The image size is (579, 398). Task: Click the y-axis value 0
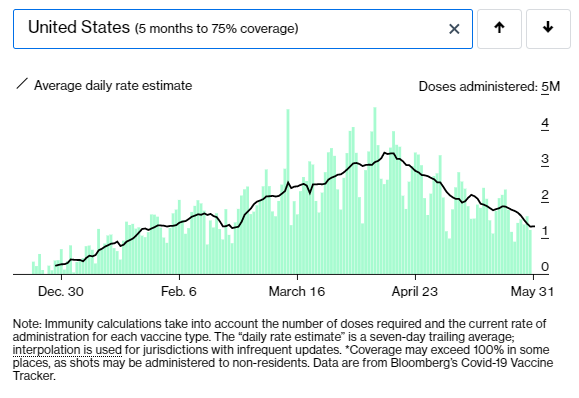545,267
